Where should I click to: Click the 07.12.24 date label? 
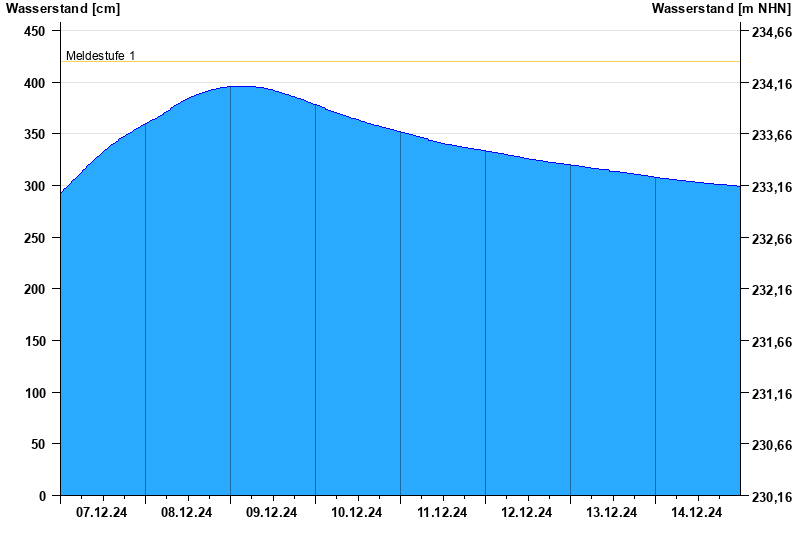tap(102, 512)
